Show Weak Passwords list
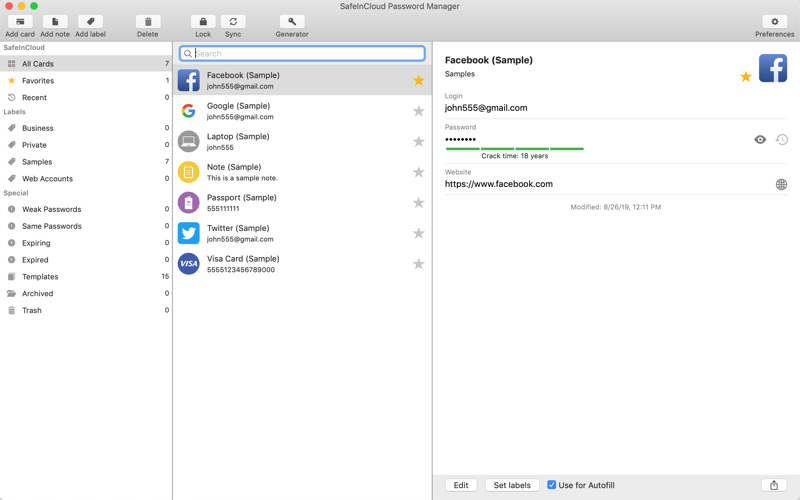The width and height of the screenshot is (800, 500). 86,209
